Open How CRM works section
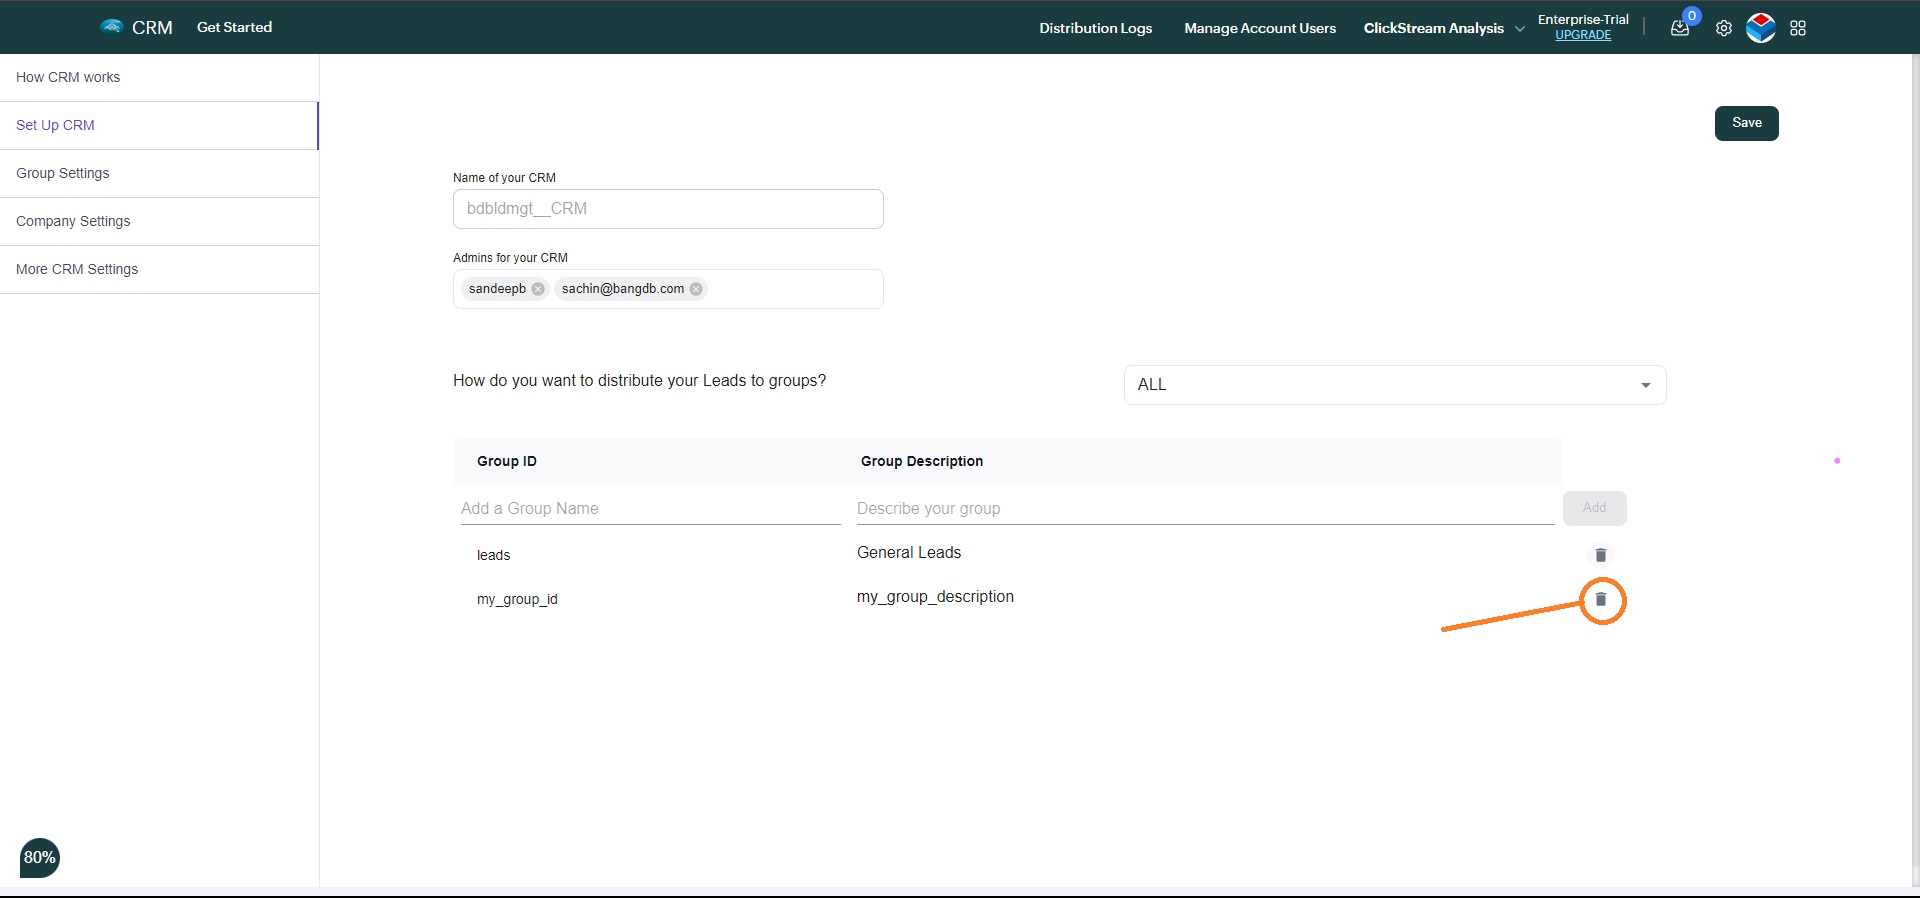 click(x=160, y=77)
